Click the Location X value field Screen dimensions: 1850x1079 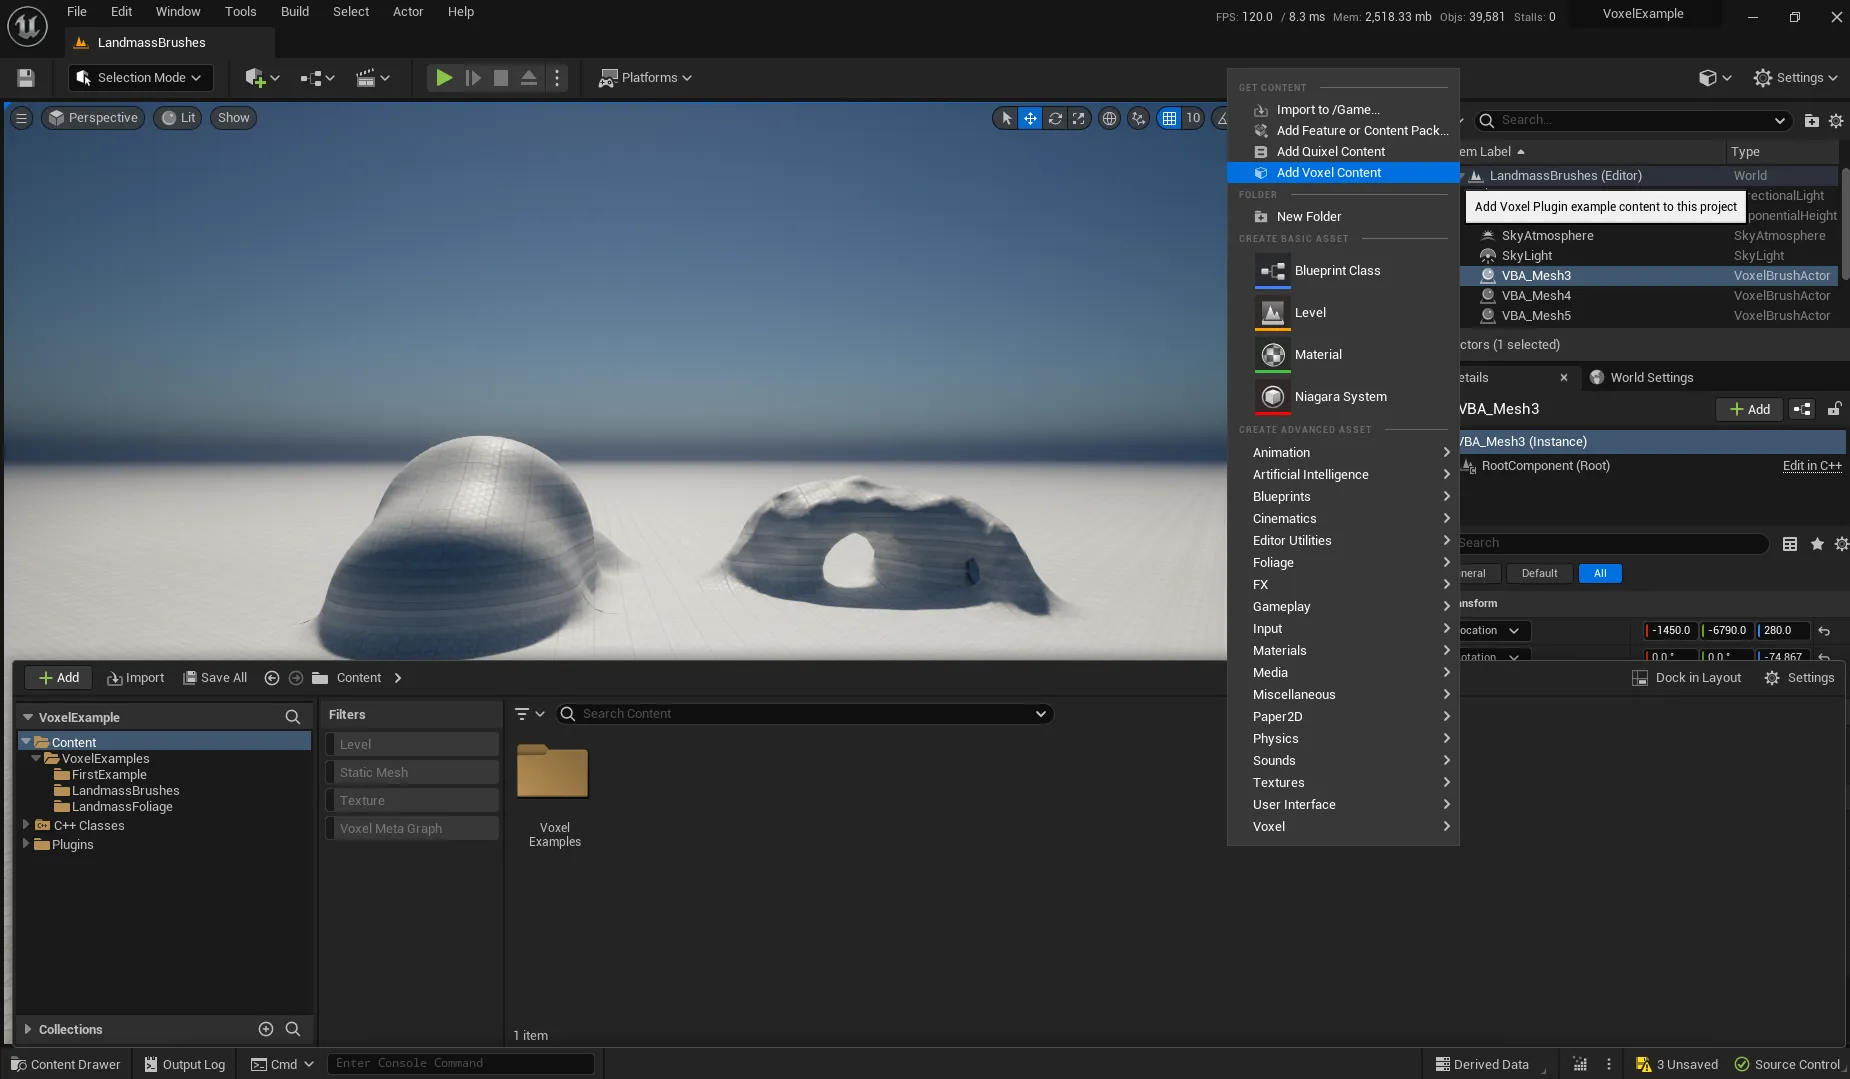tap(1671, 631)
